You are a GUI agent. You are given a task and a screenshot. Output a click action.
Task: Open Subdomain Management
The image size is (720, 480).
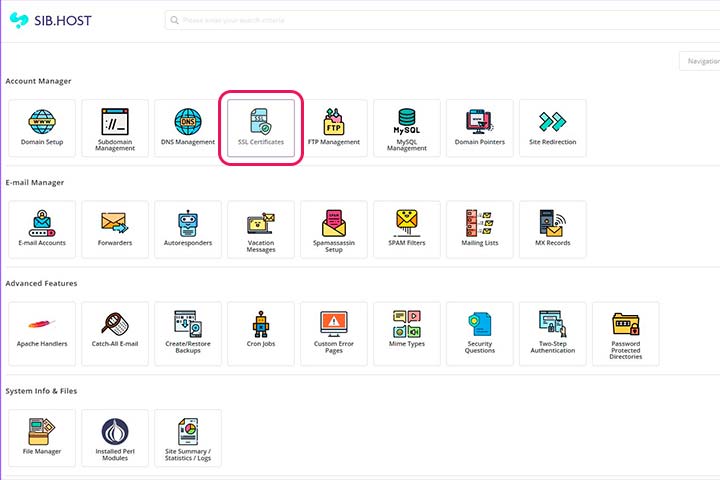click(x=115, y=128)
